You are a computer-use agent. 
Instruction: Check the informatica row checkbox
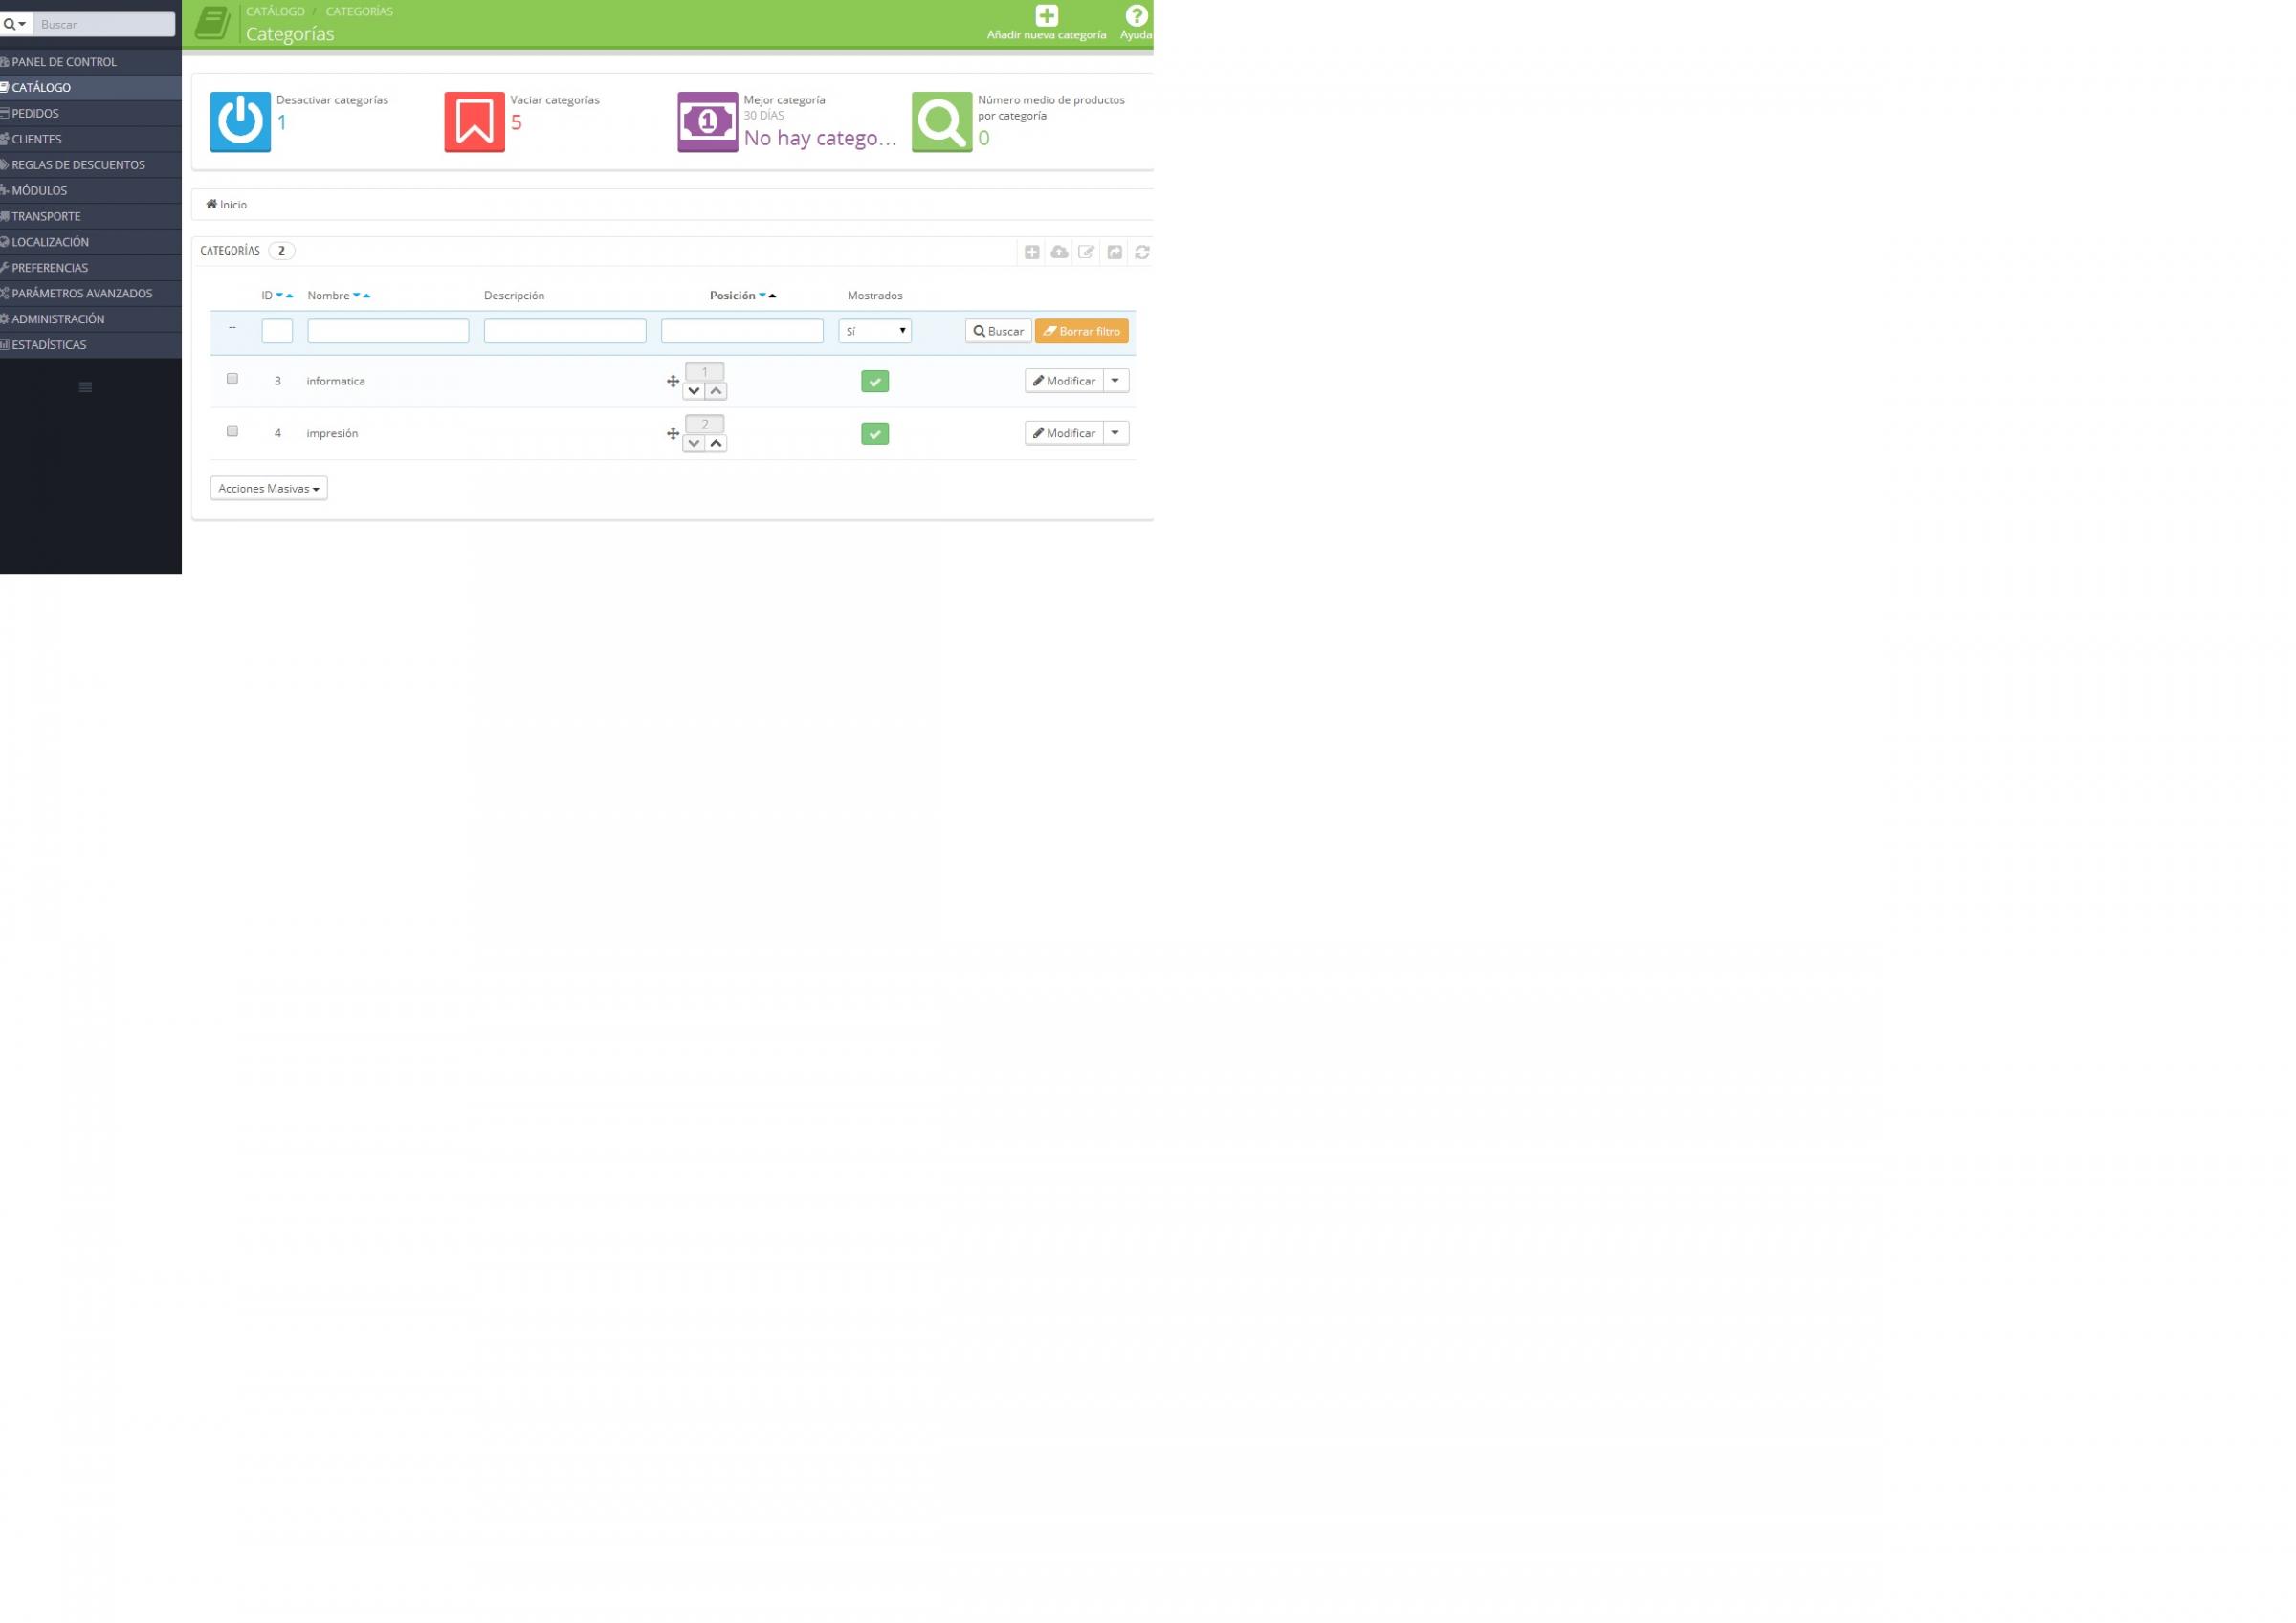point(232,379)
